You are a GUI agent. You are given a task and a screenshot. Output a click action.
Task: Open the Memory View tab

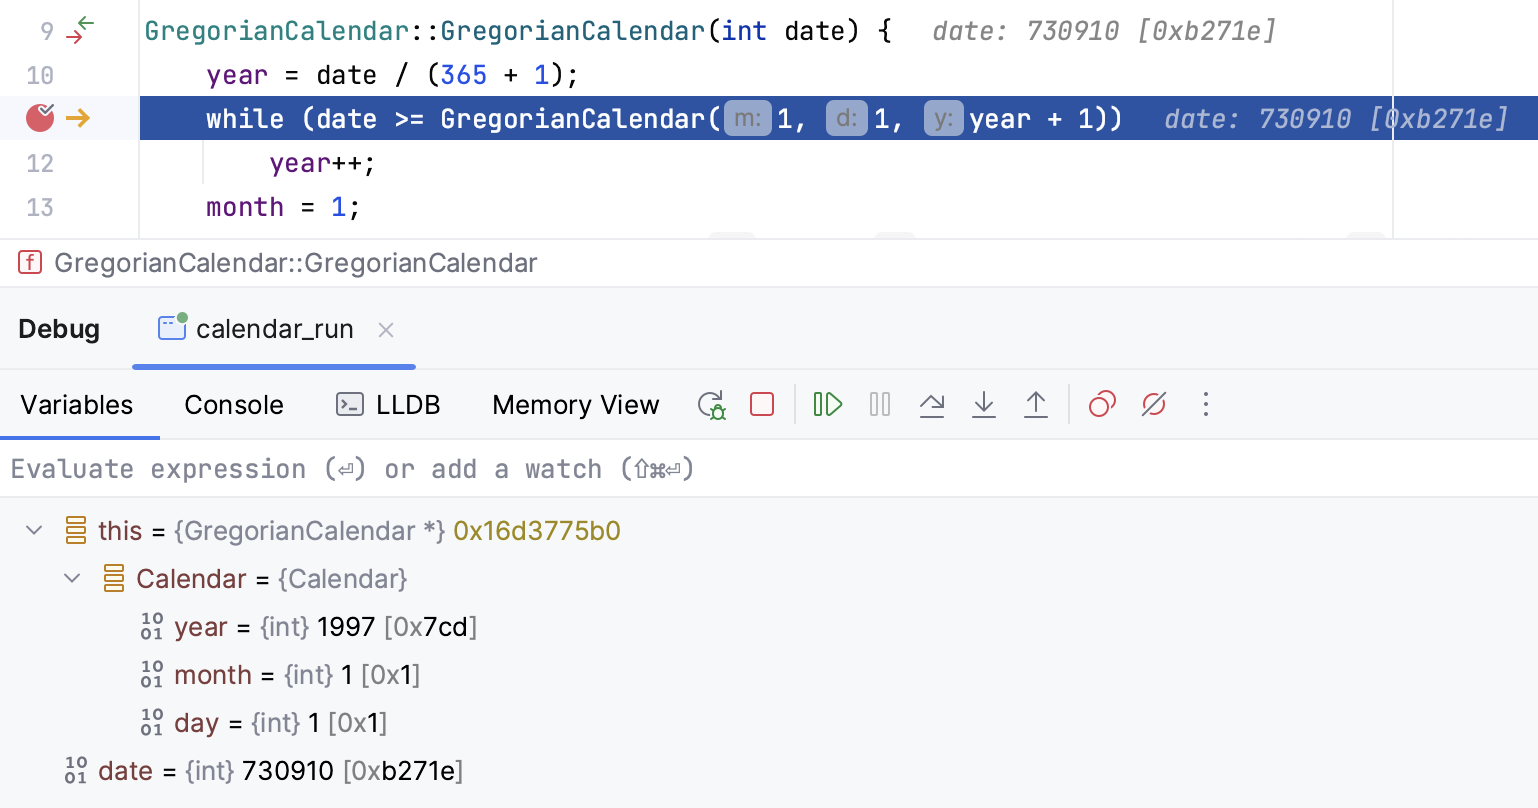point(575,404)
